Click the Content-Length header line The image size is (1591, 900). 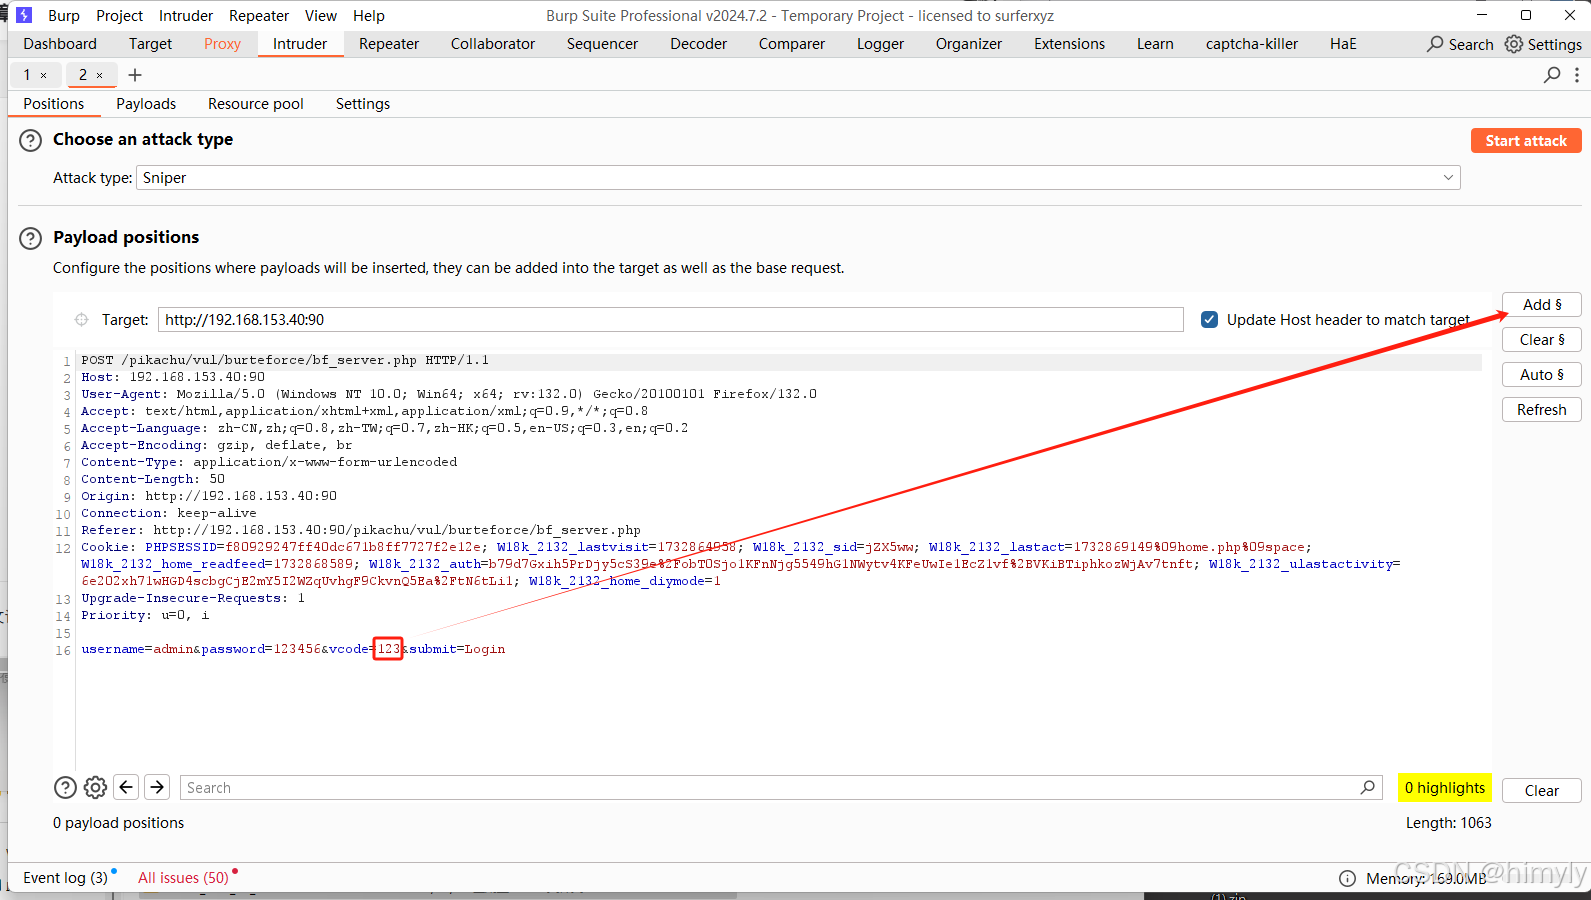tap(153, 479)
